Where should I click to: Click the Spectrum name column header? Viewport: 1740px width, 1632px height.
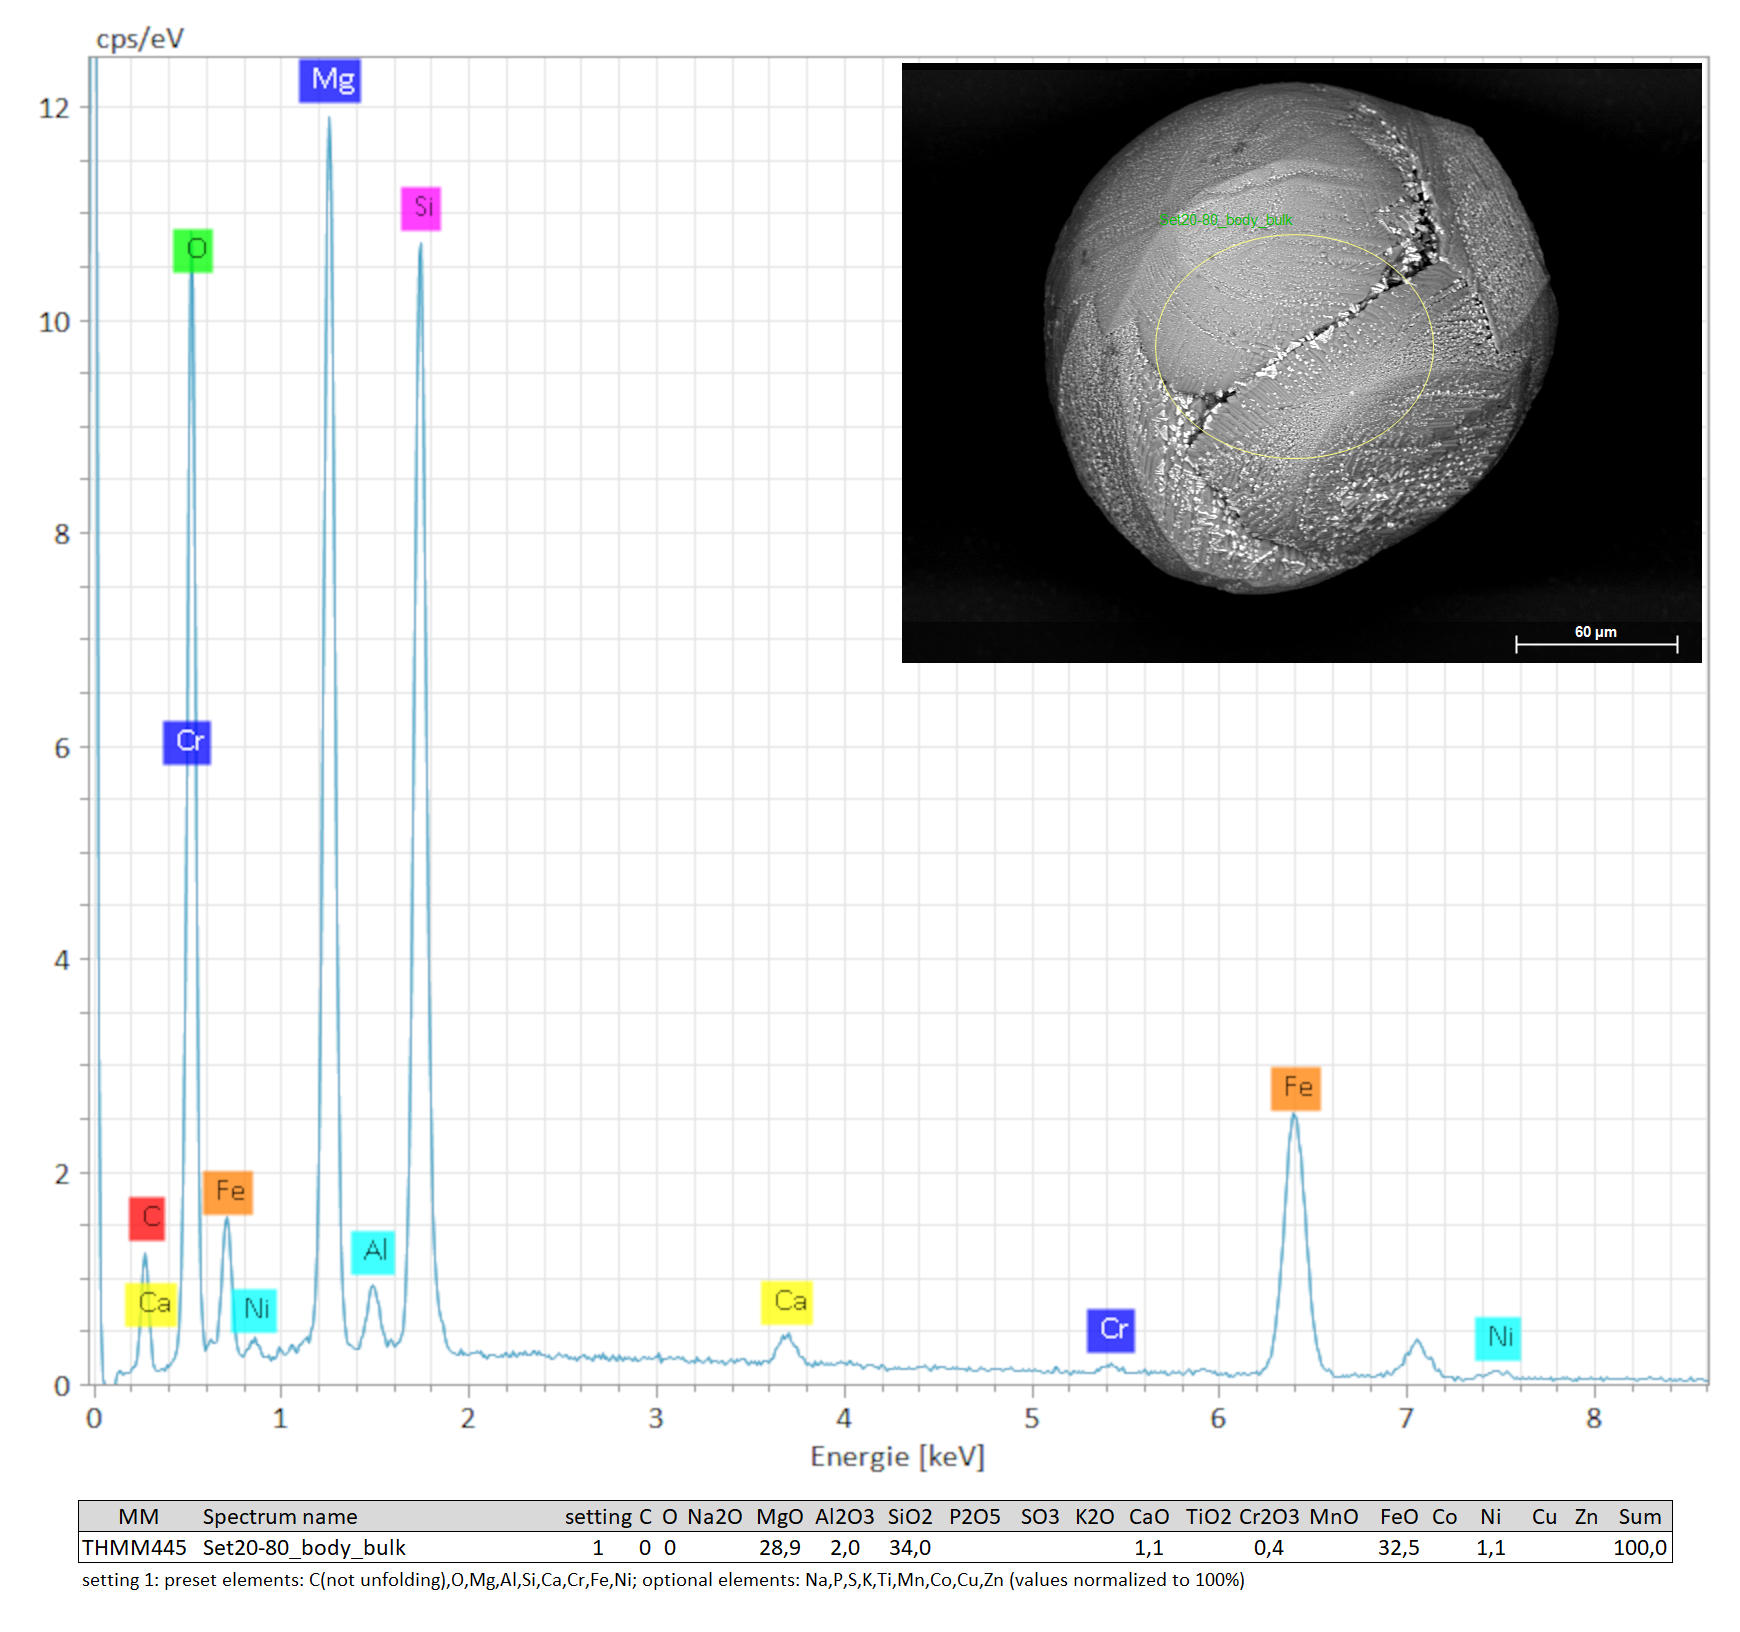coord(280,1516)
